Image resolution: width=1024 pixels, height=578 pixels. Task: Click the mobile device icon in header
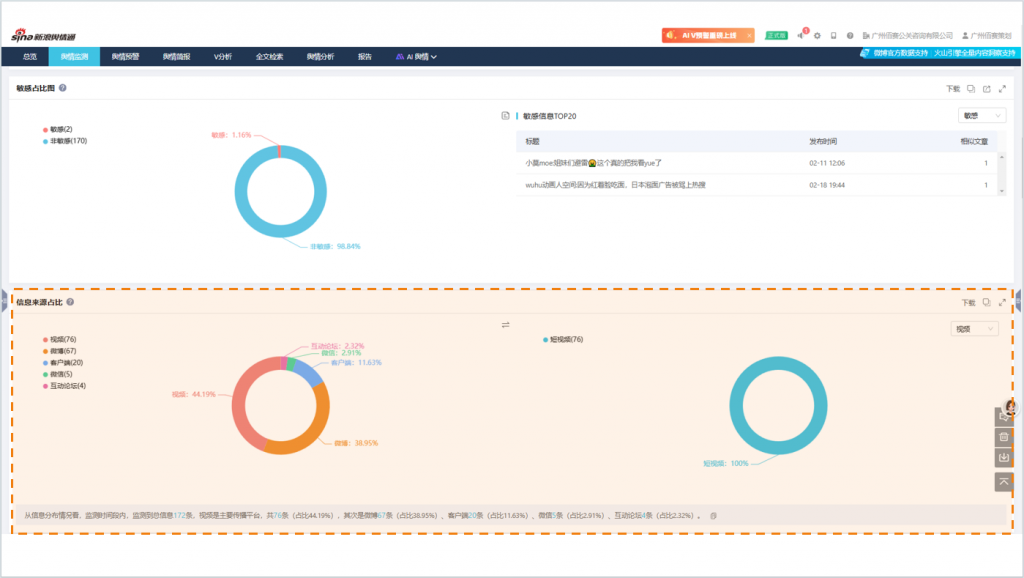click(x=833, y=35)
